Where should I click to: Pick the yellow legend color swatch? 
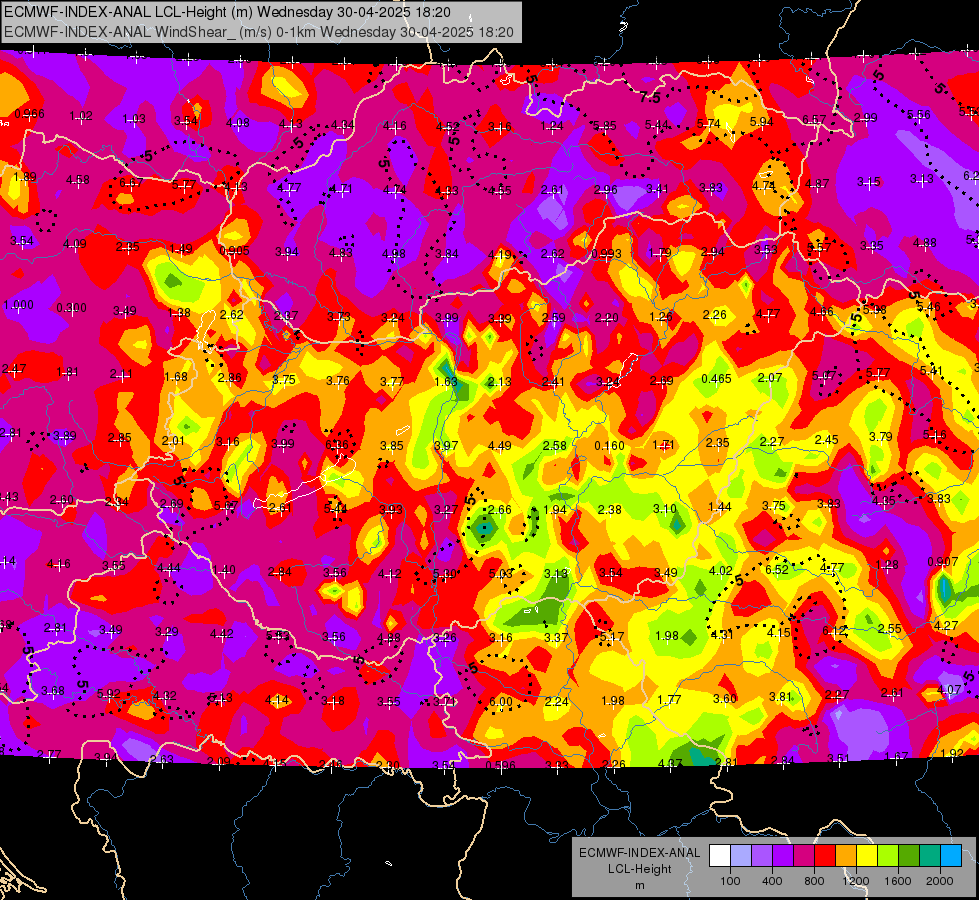coord(867,856)
